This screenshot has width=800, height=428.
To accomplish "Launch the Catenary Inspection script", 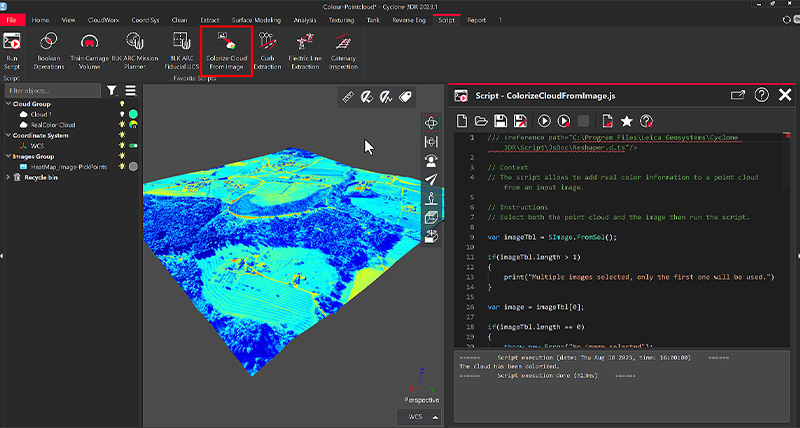I will click(x=343, y=51).
